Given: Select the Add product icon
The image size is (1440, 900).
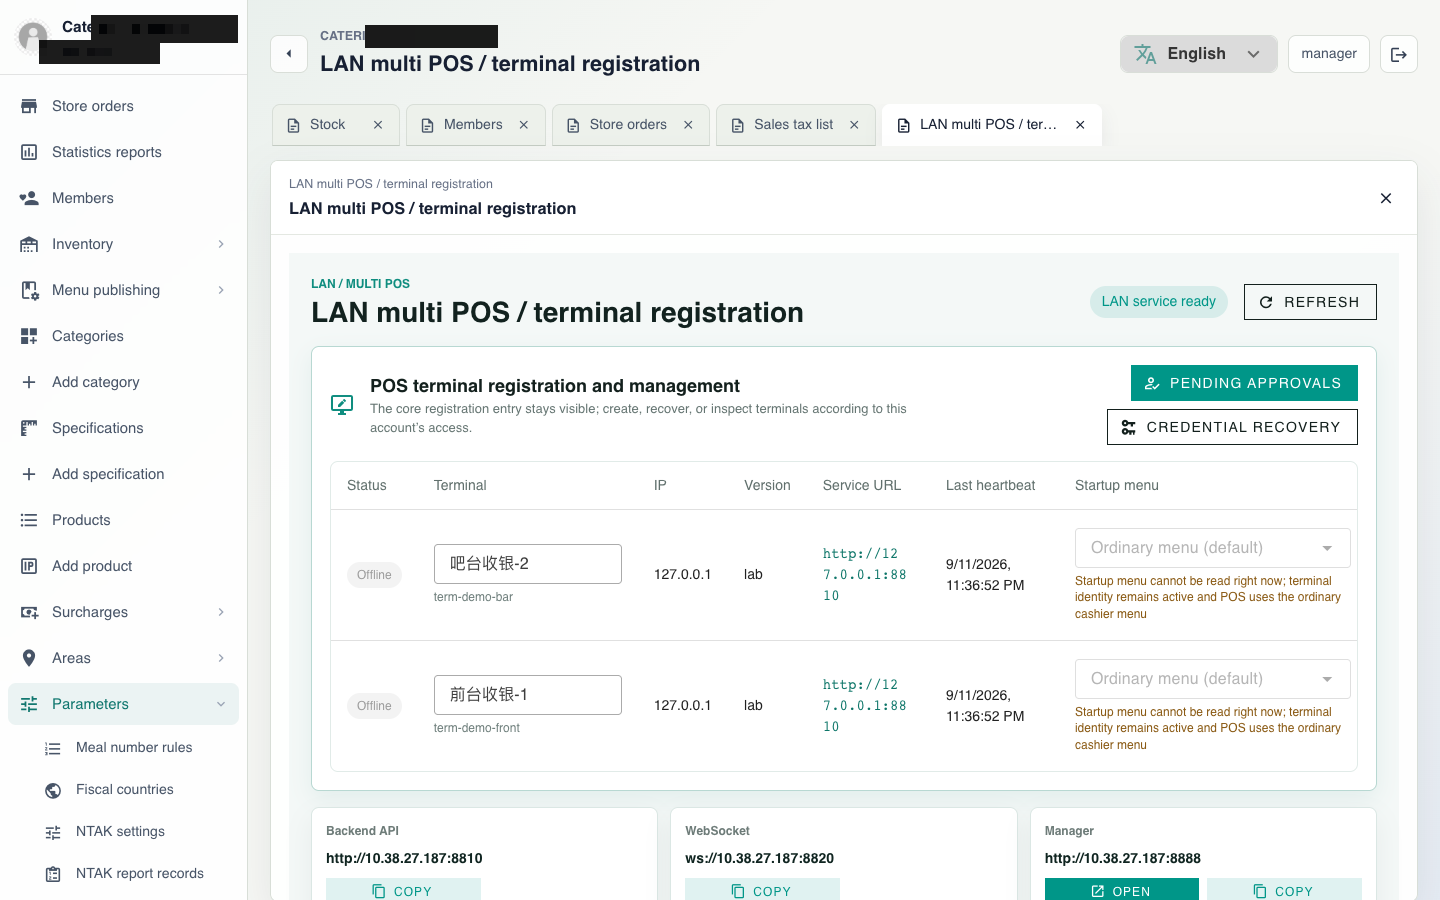Looking at the screenshot, I should [29, 566].
